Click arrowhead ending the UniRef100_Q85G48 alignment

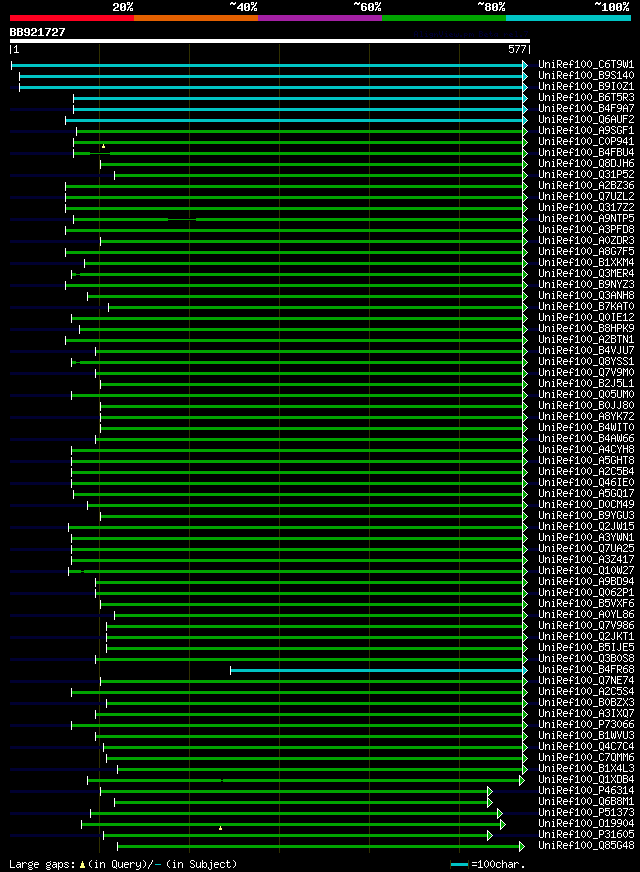click(x=522, y=846)
